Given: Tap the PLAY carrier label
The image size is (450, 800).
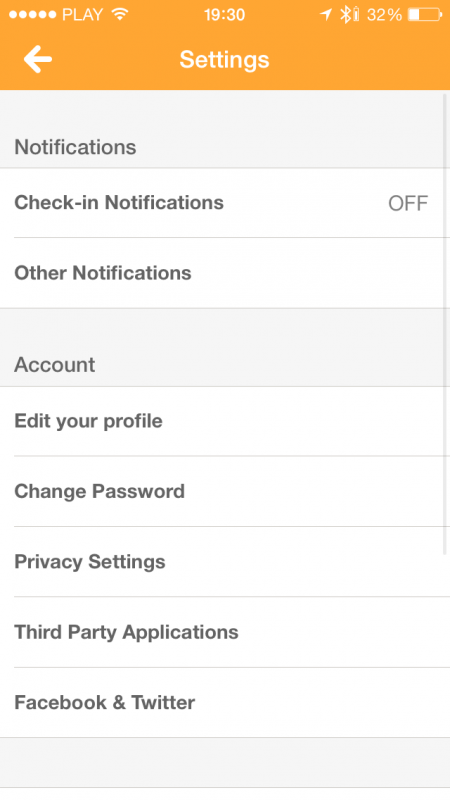Looking at the screenshot, I should (x=82, y=15).
